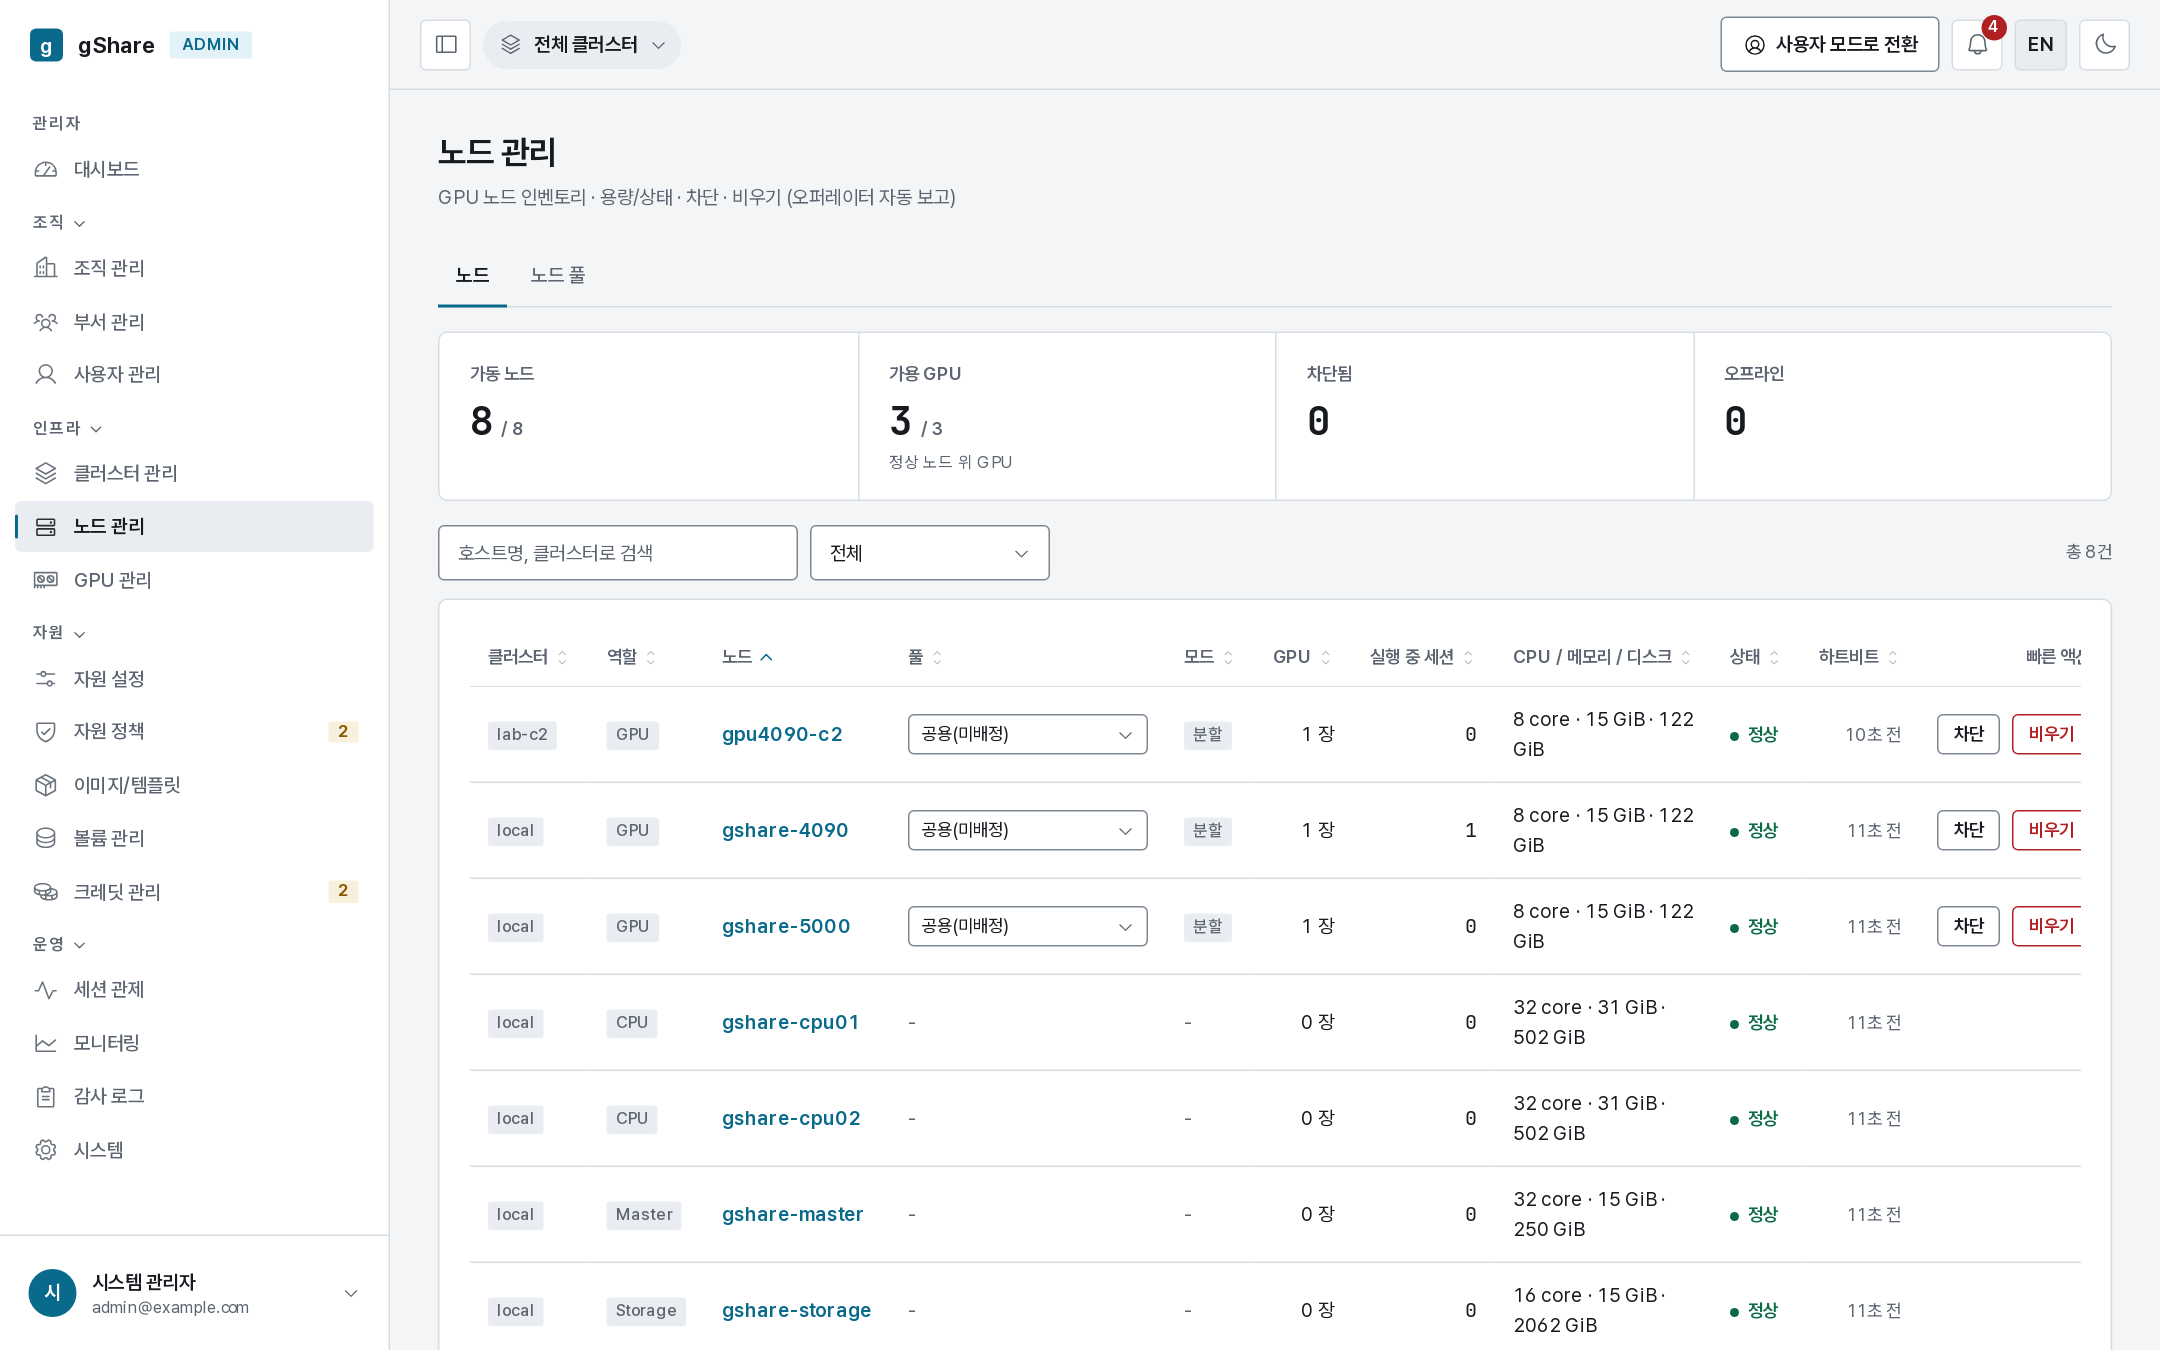Go to 부서 관리 page
Image resolution: width=2160 pixels, height=1350 pixels.
click(194, 321)
